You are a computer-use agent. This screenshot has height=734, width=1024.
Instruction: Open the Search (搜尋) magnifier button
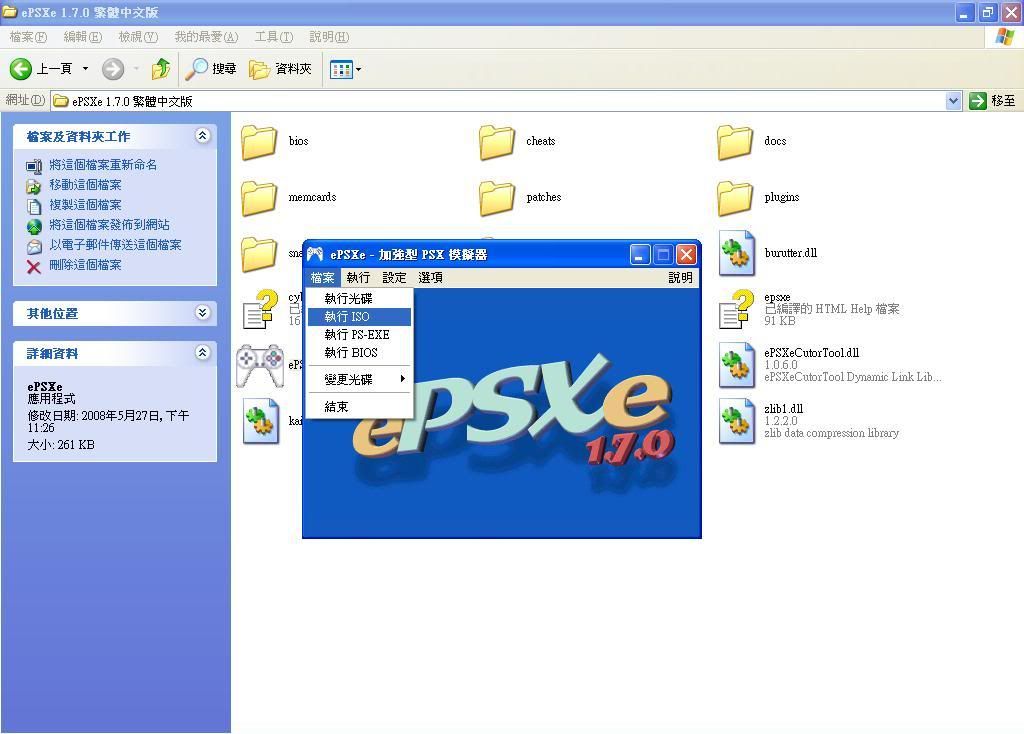pos(210,69)
